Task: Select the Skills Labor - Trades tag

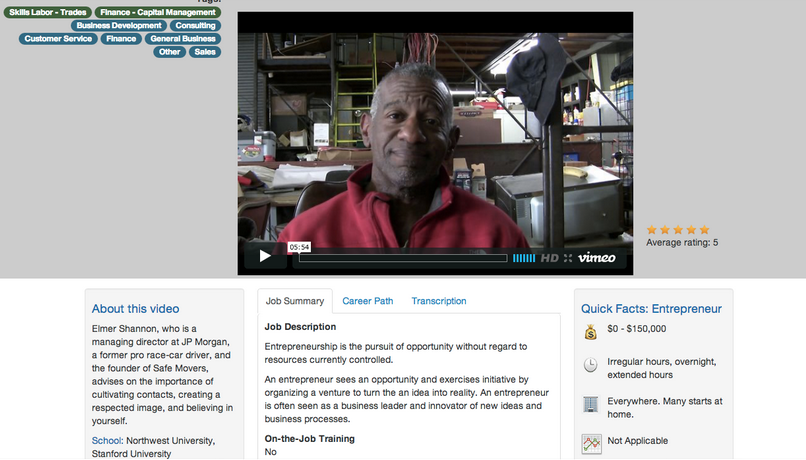Action: (x=47, y=11)
